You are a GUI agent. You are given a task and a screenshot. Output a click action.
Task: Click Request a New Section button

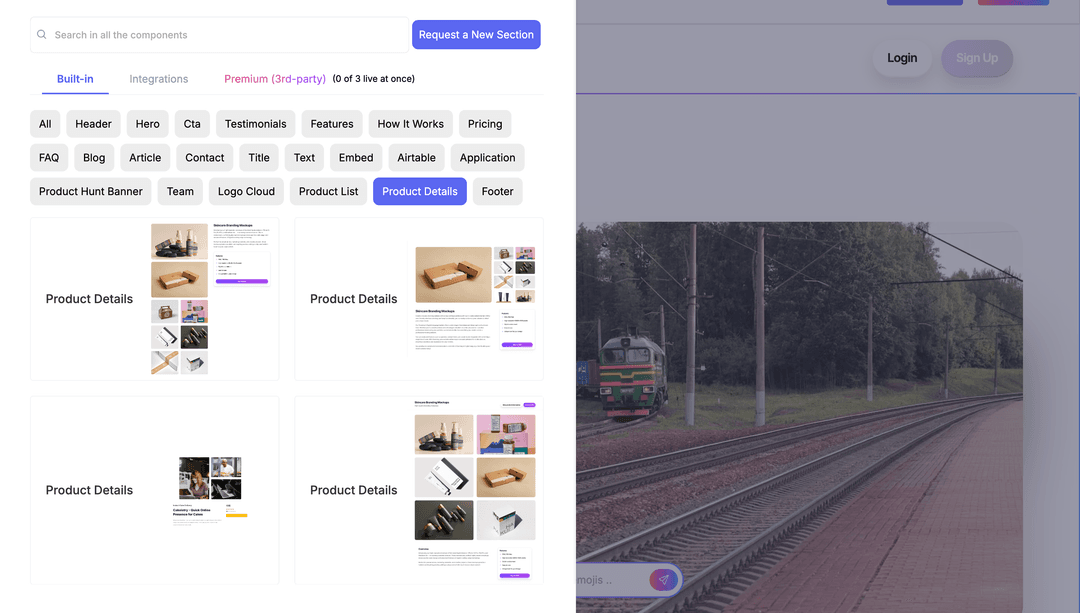(x=476, y=34)
